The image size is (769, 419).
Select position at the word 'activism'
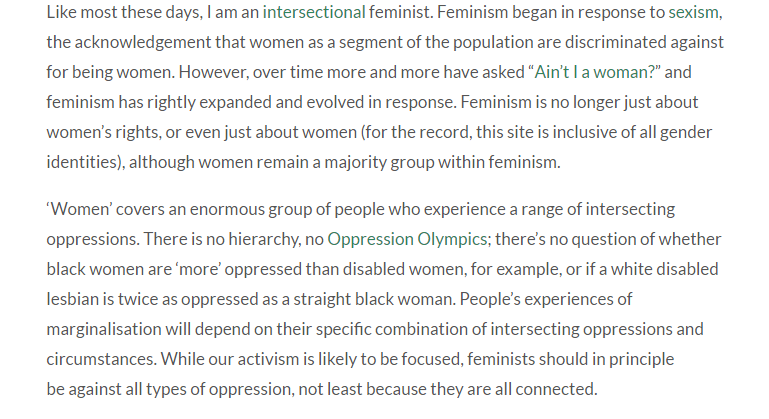click(x=269, y=359)
